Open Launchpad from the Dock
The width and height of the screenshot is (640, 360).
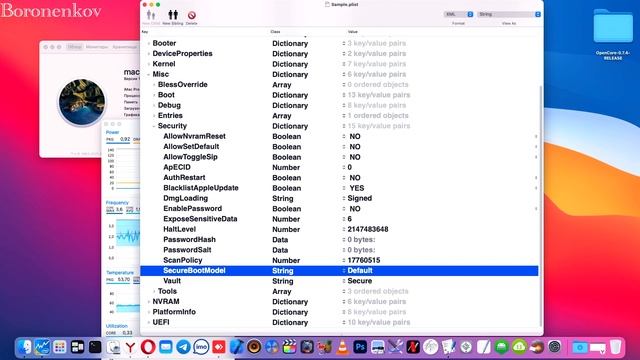pyautogui.click(x=60, y=347)
